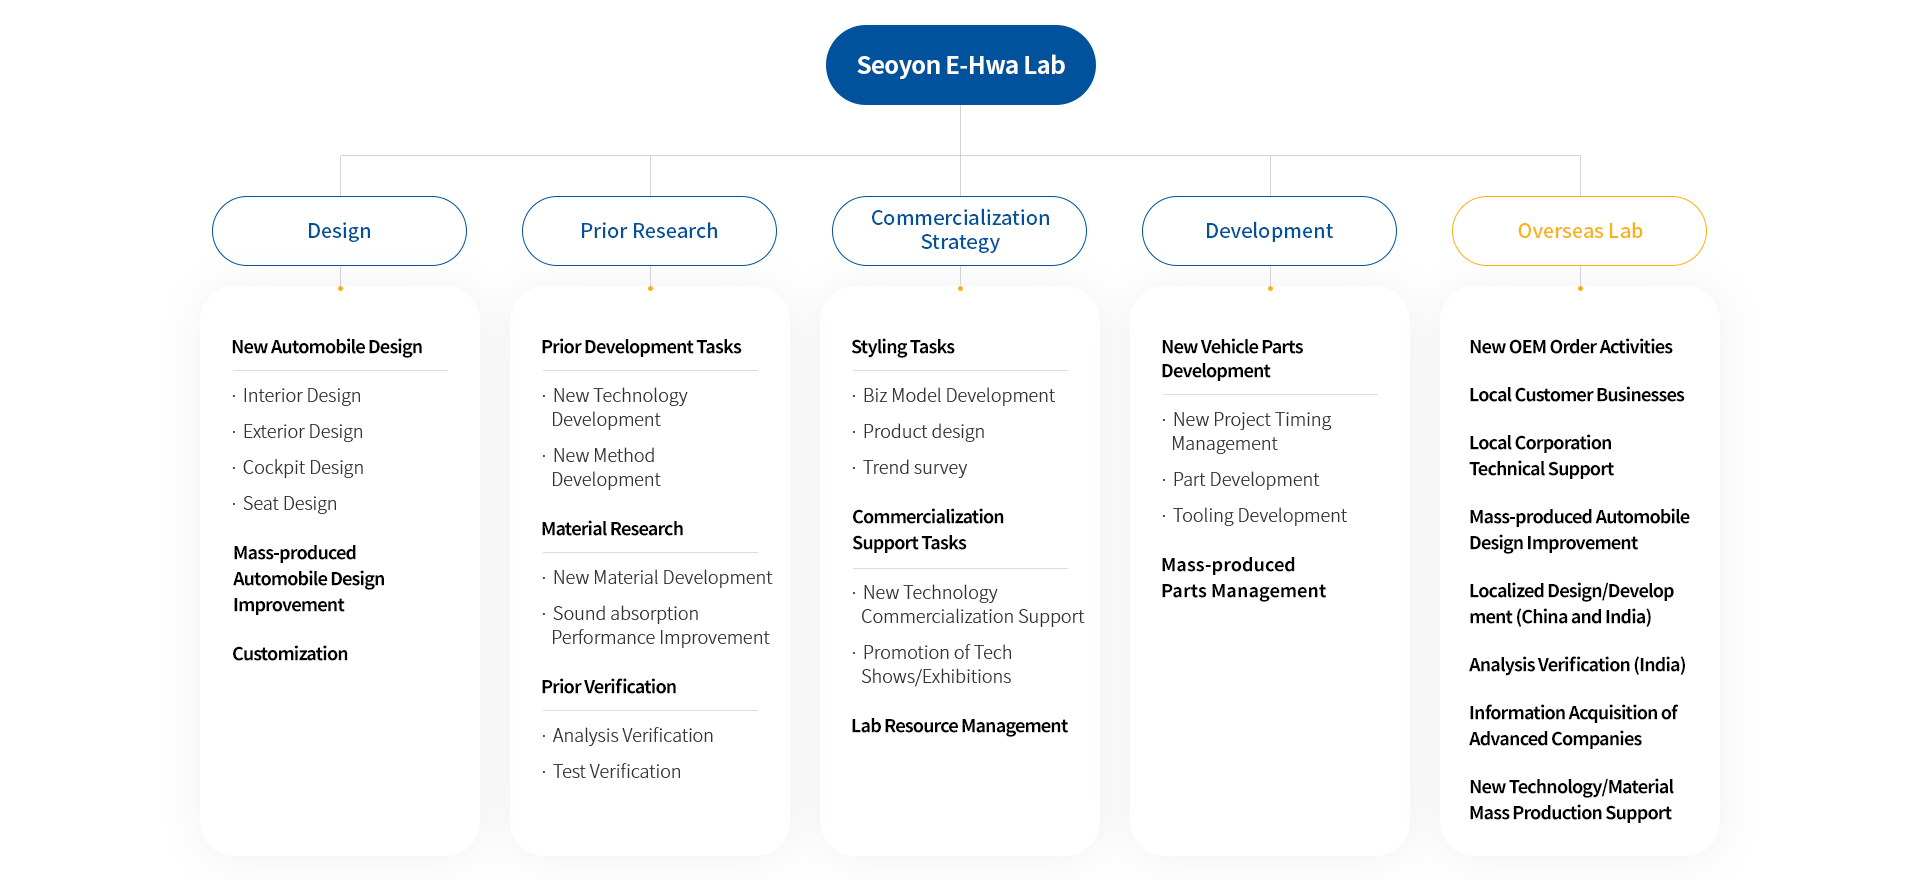The image size is (1920, 880).
Task: Open the Prior Research department node
Action: [x=649, y=231]
